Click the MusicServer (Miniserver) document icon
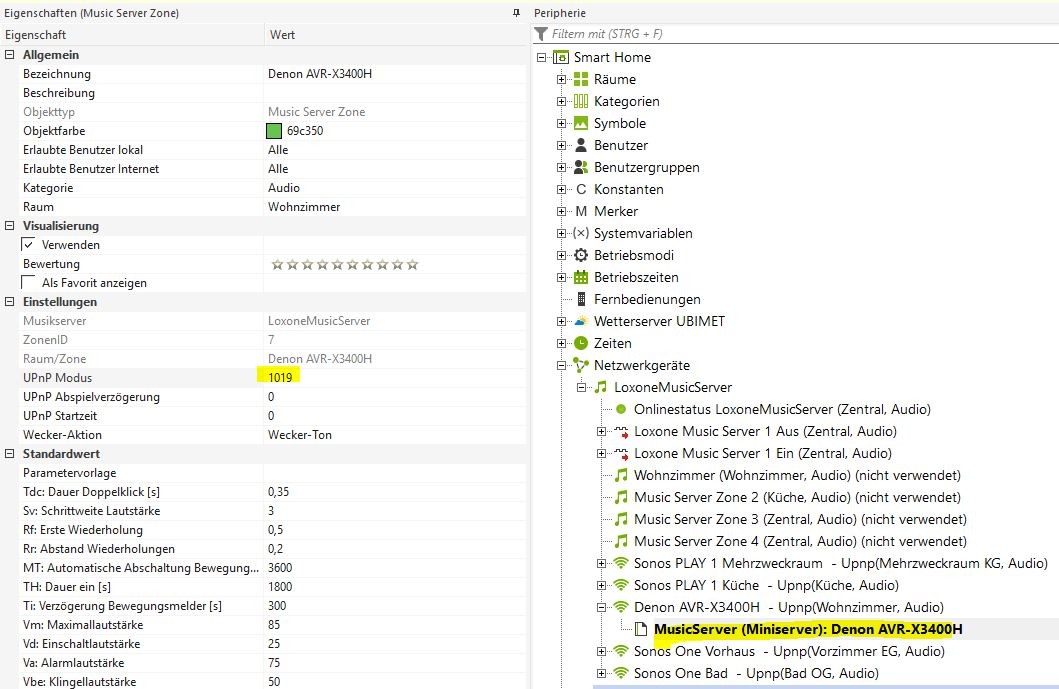Viewport: 1059px width, 689px height. coord(641,630)
